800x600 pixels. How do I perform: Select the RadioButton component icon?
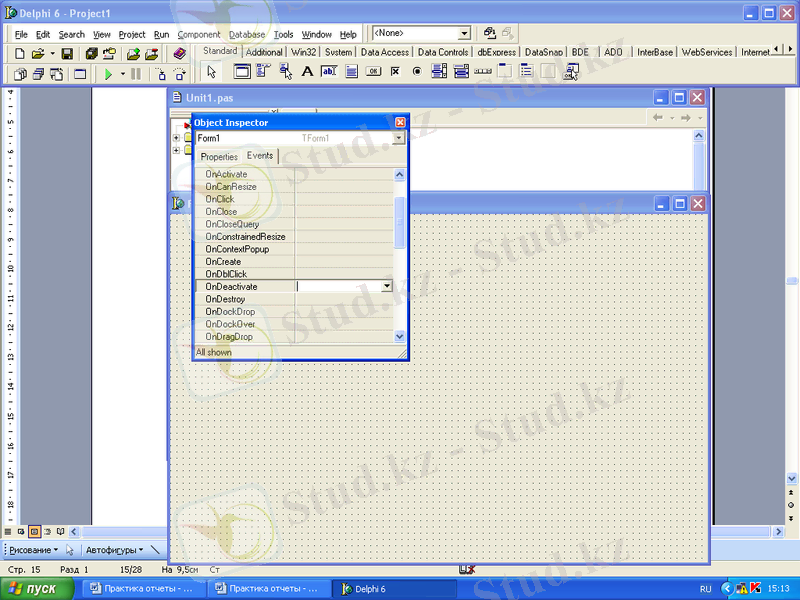(x=417, y=72)
